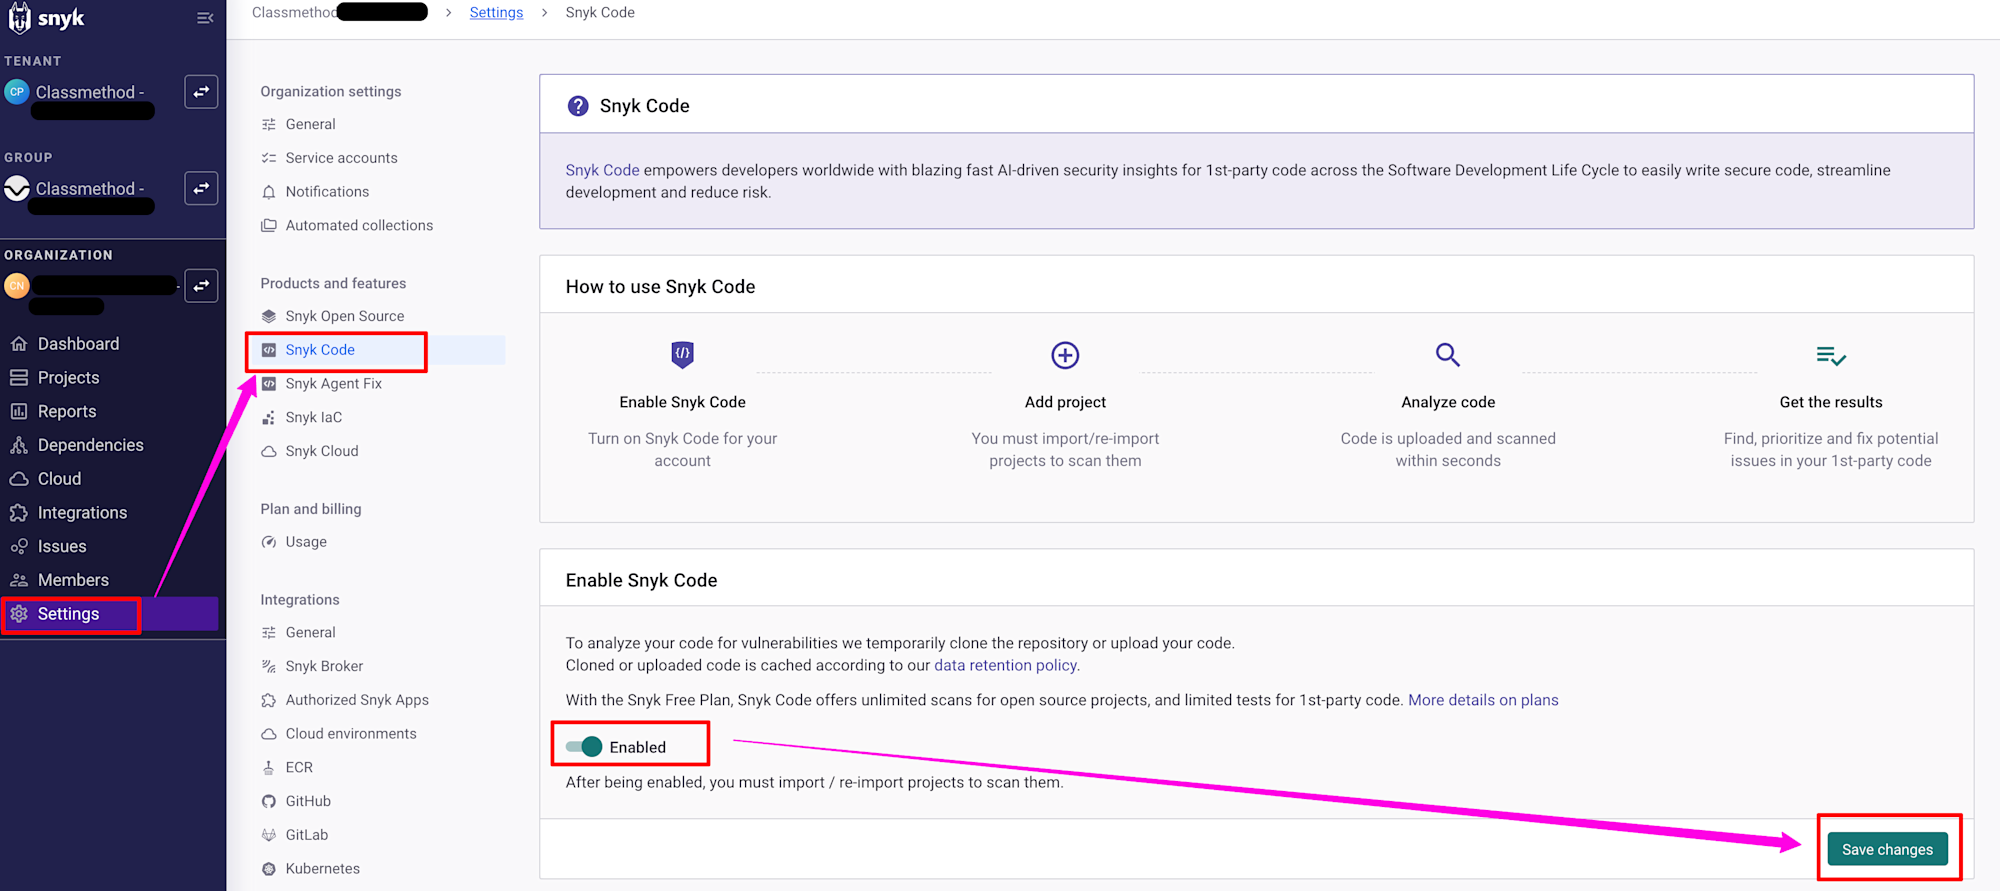The width and height of the screenshot is (2000, 891).
Task: Toggle the Enabled switch for Snyk Code
Action: tap(585, 747)
